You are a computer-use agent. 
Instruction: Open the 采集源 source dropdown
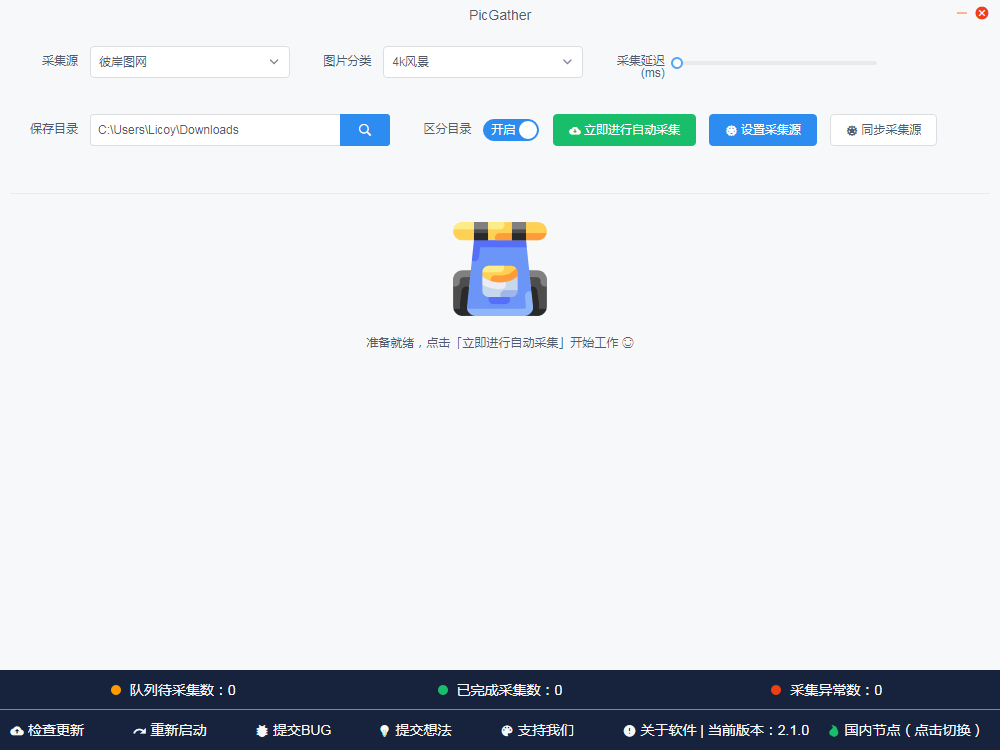[x=189, y=62]
